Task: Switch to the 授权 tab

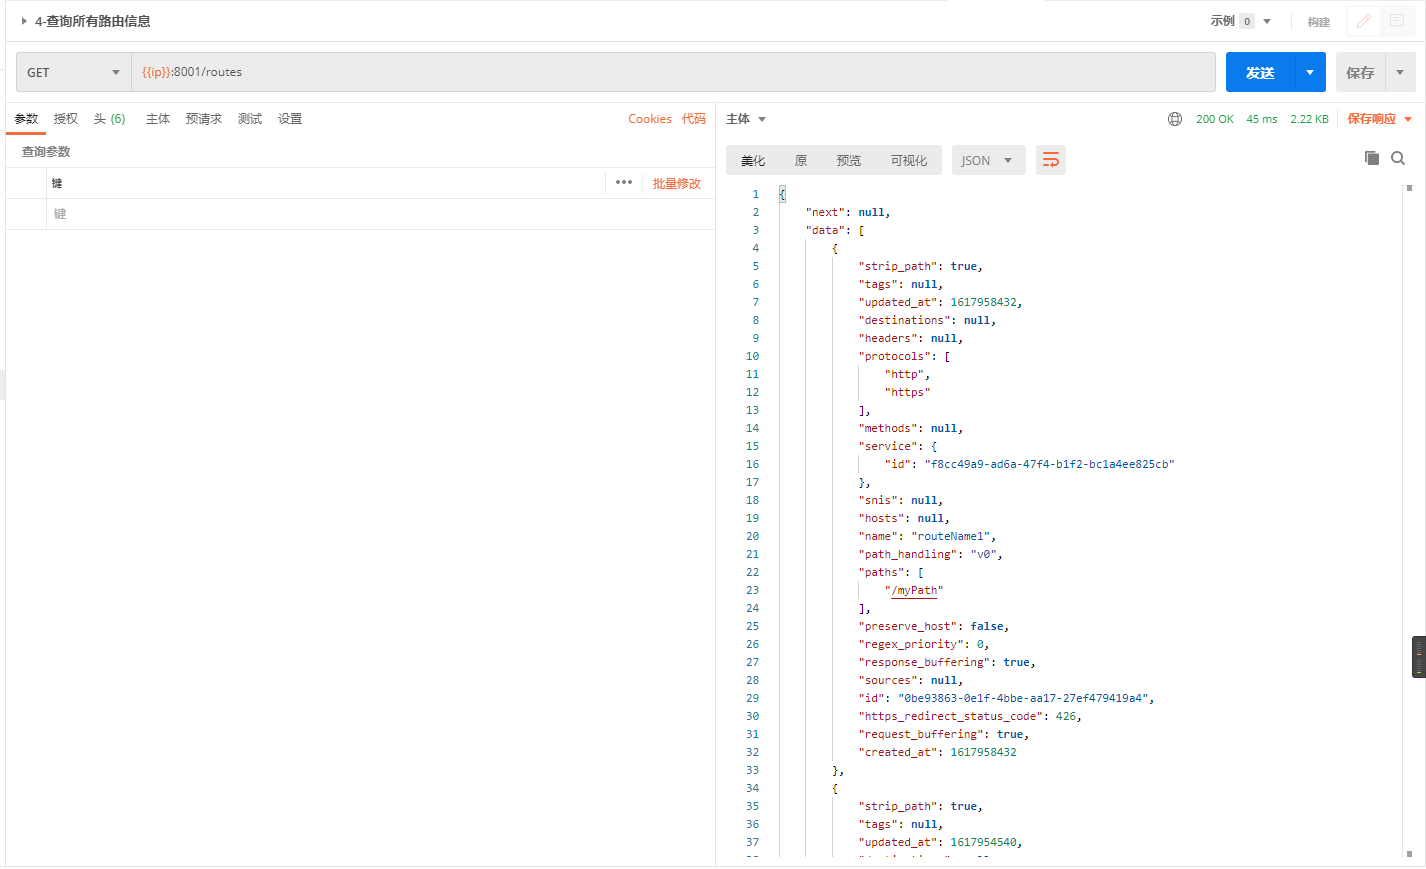Action: (x=66, y=119)
